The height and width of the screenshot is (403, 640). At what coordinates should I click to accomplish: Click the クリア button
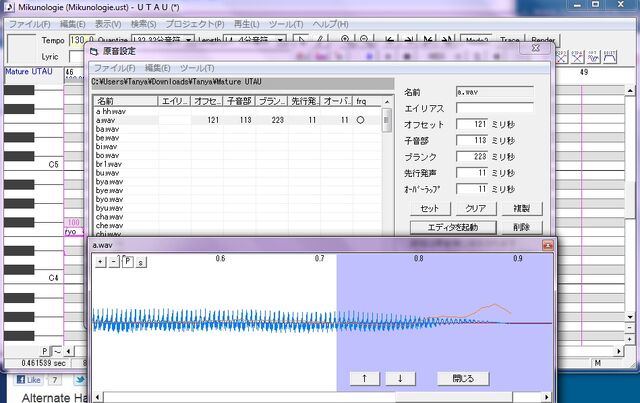click(476, 209)
